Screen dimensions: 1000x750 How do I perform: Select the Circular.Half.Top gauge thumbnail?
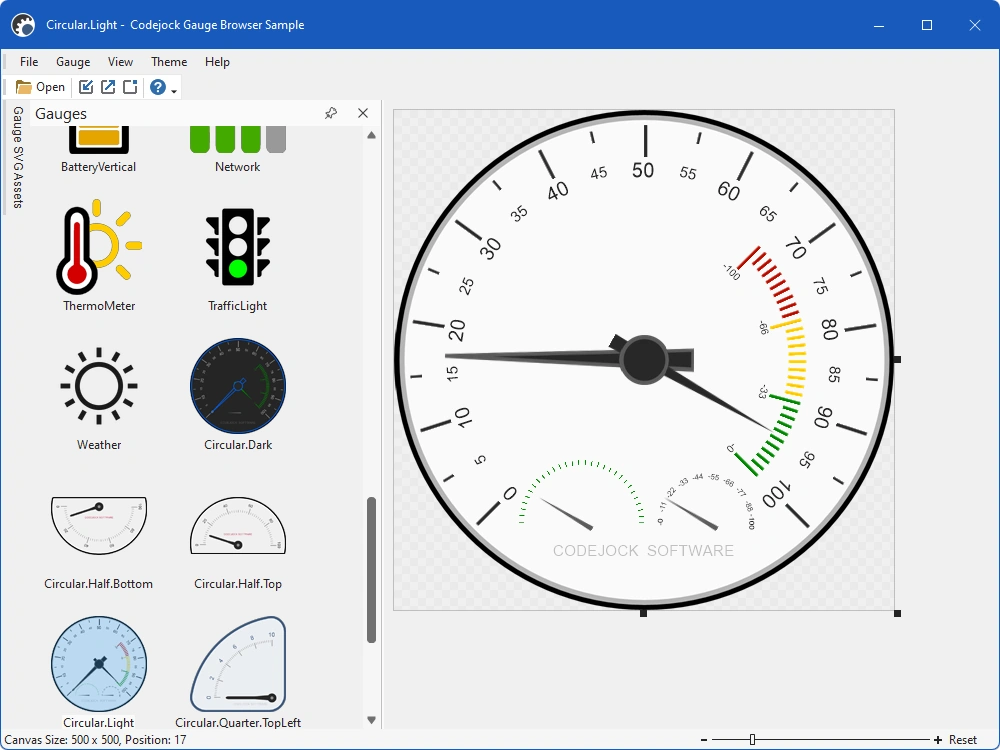pos(238,526)
